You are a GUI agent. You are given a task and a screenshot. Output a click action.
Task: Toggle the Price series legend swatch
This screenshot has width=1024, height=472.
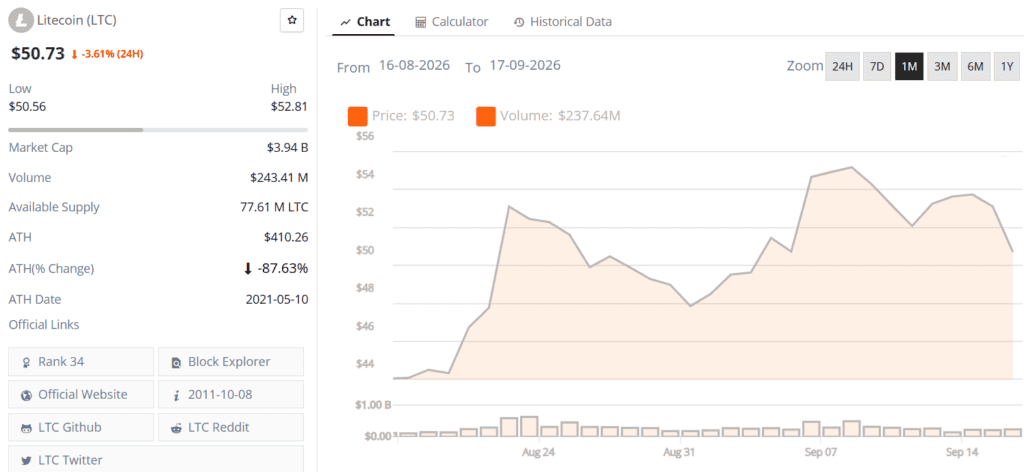pos(357,117)
